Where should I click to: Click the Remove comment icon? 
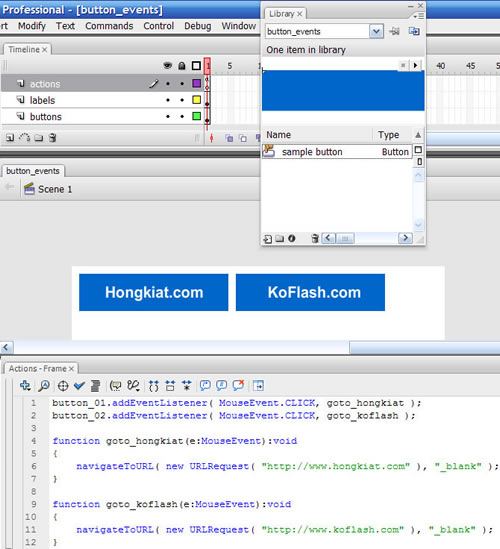[238, 385]
